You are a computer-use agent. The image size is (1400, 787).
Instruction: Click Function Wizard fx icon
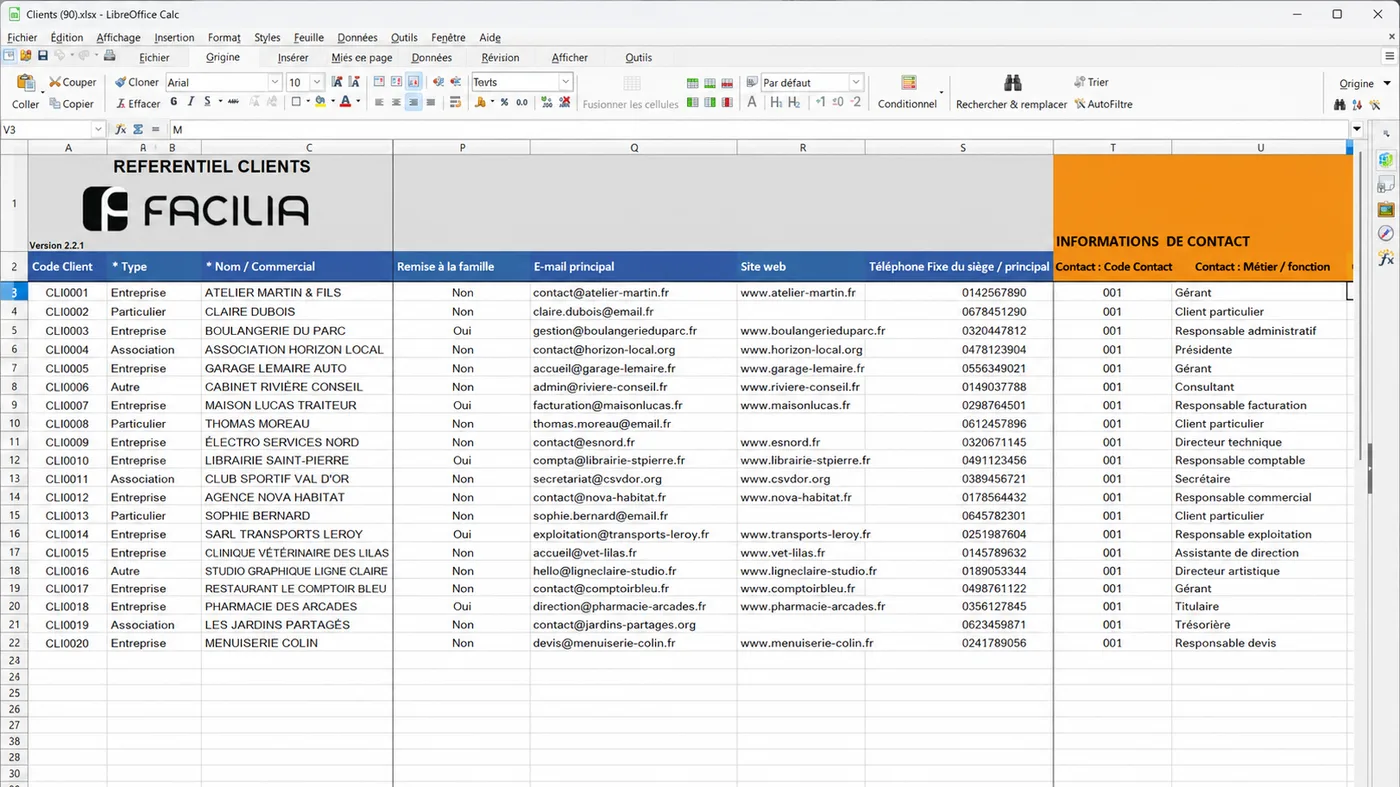[120, 129]
